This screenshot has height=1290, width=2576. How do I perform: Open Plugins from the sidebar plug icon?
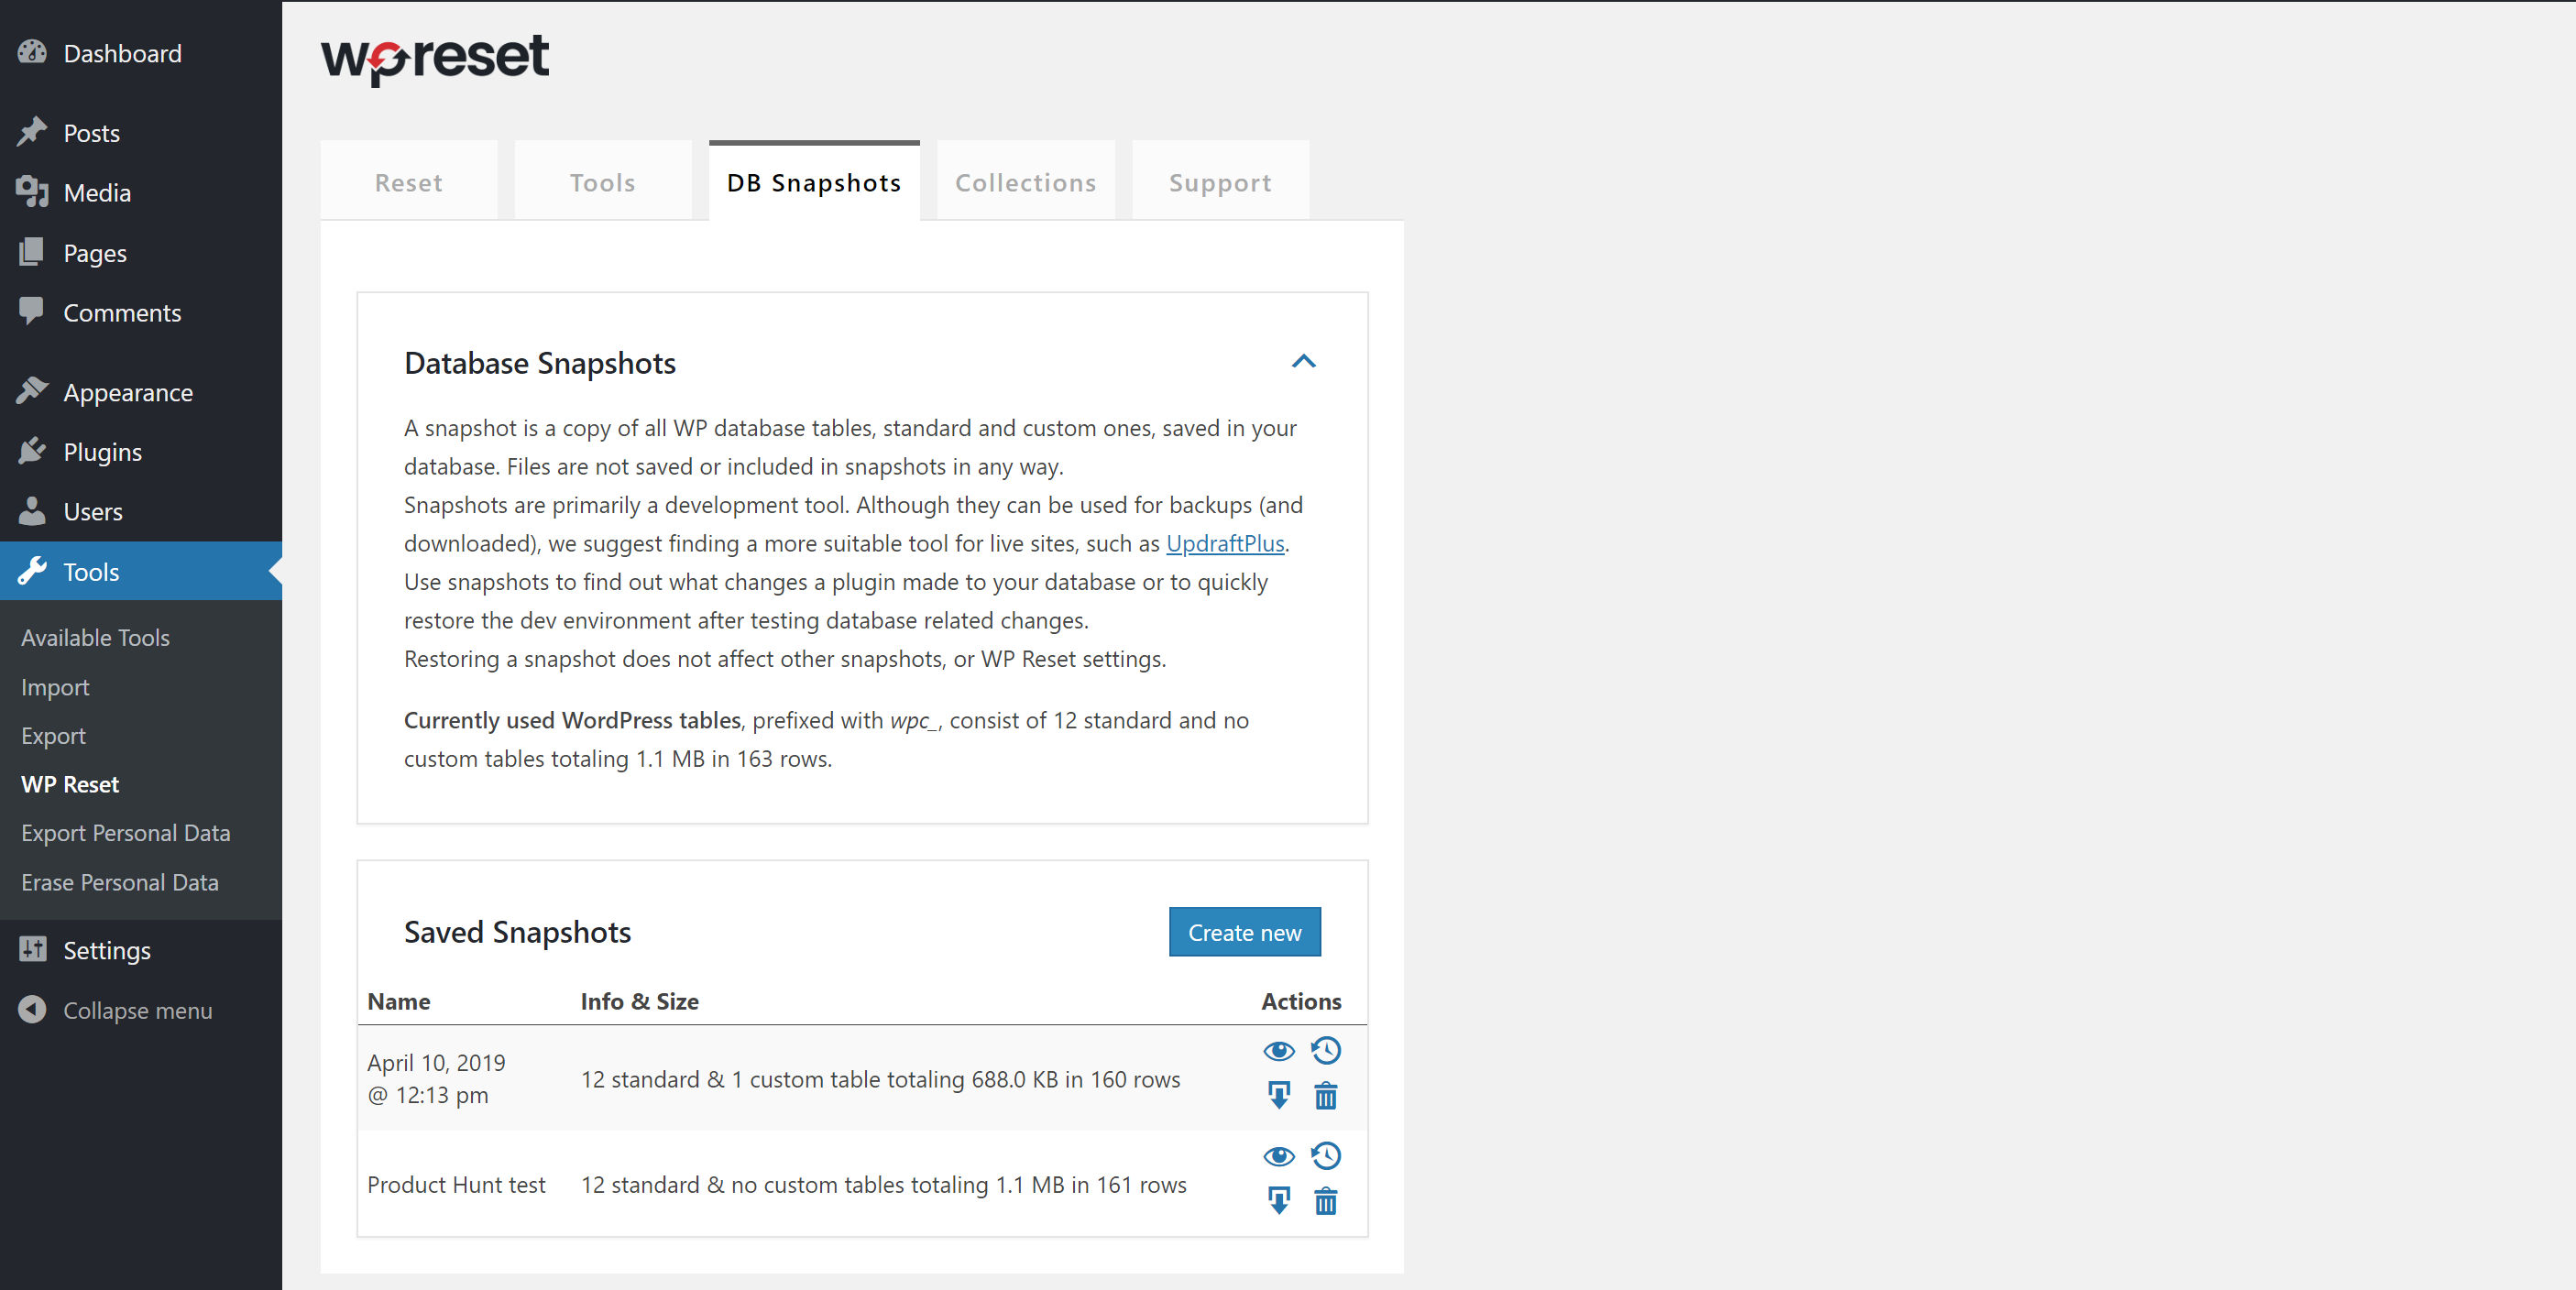tap(32, 452)
